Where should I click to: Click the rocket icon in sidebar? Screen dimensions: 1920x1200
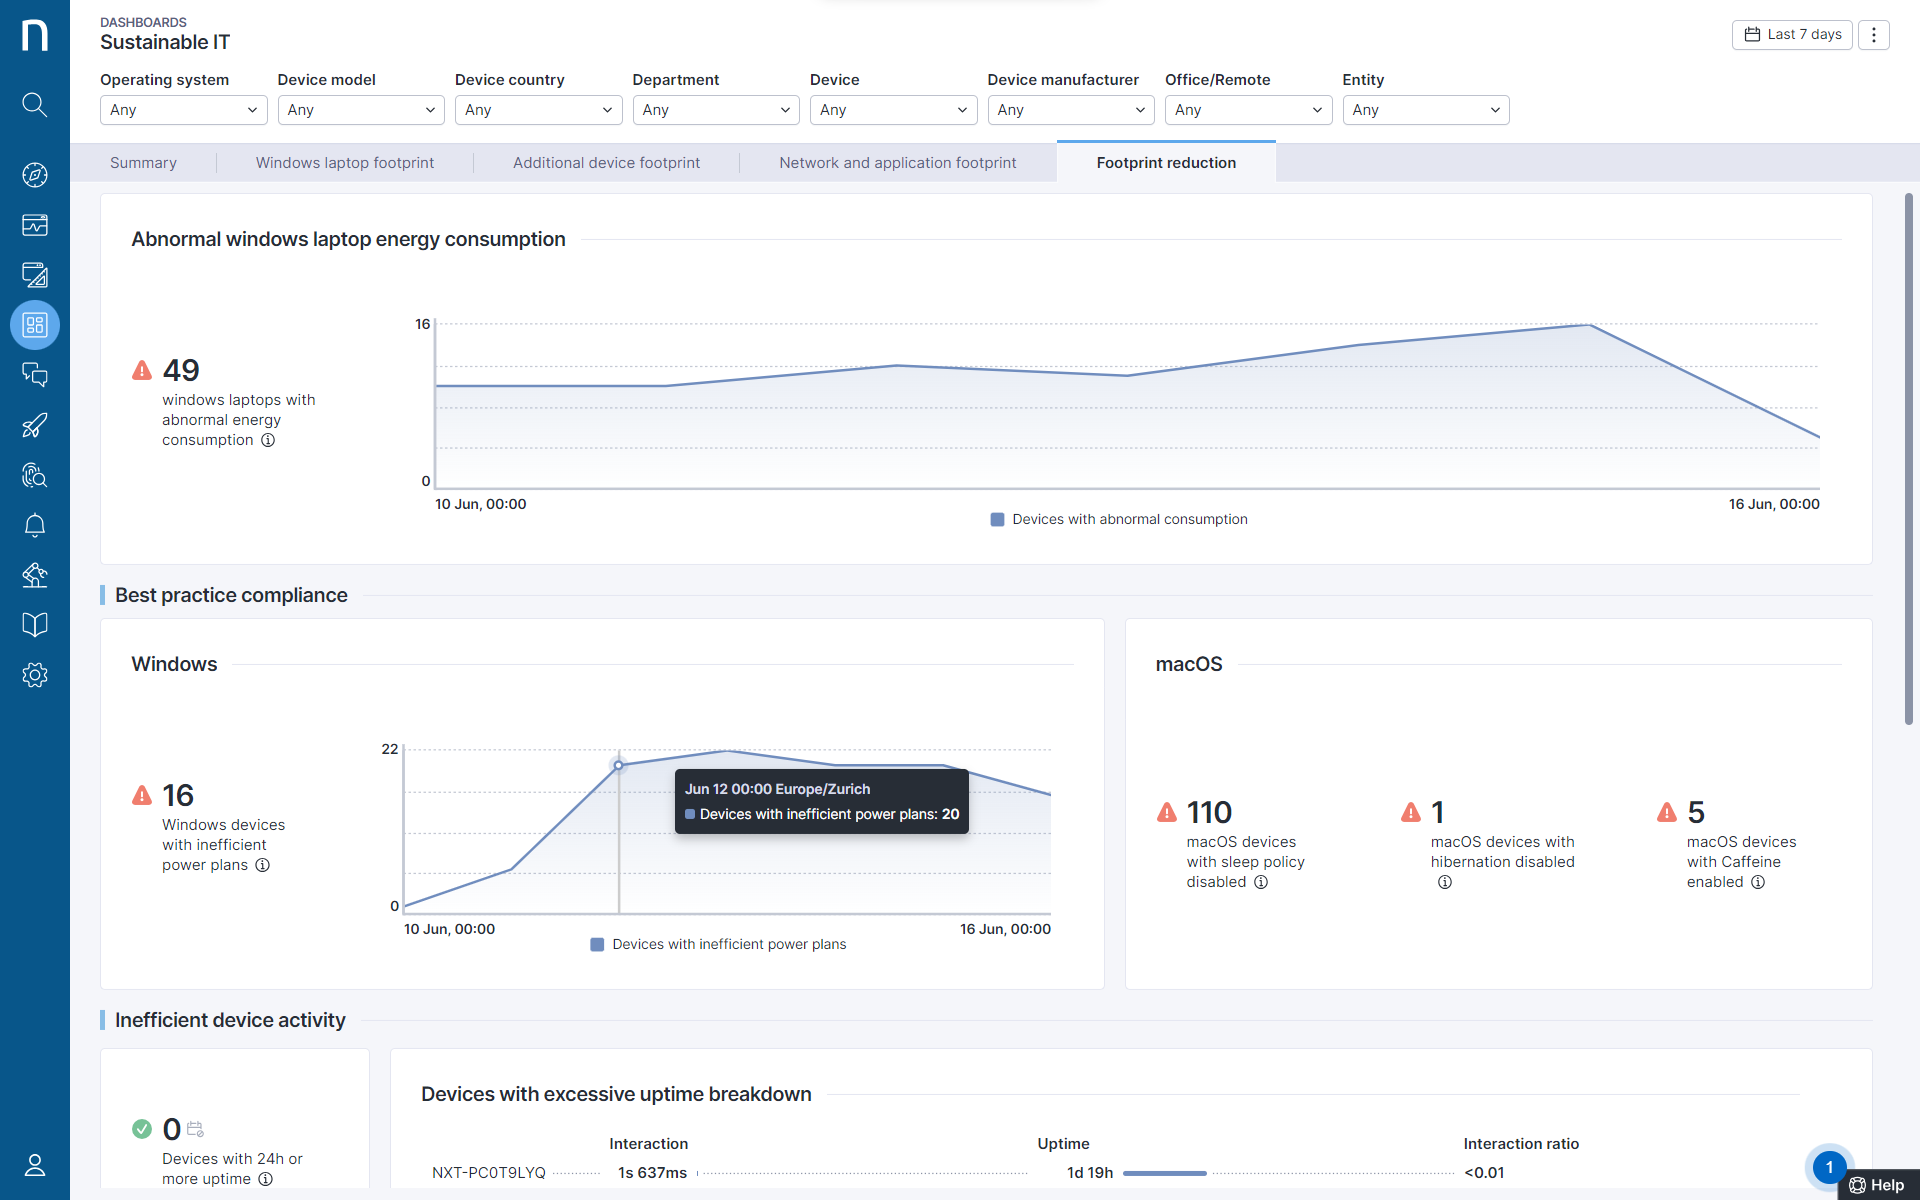click(x=35, y=425)
